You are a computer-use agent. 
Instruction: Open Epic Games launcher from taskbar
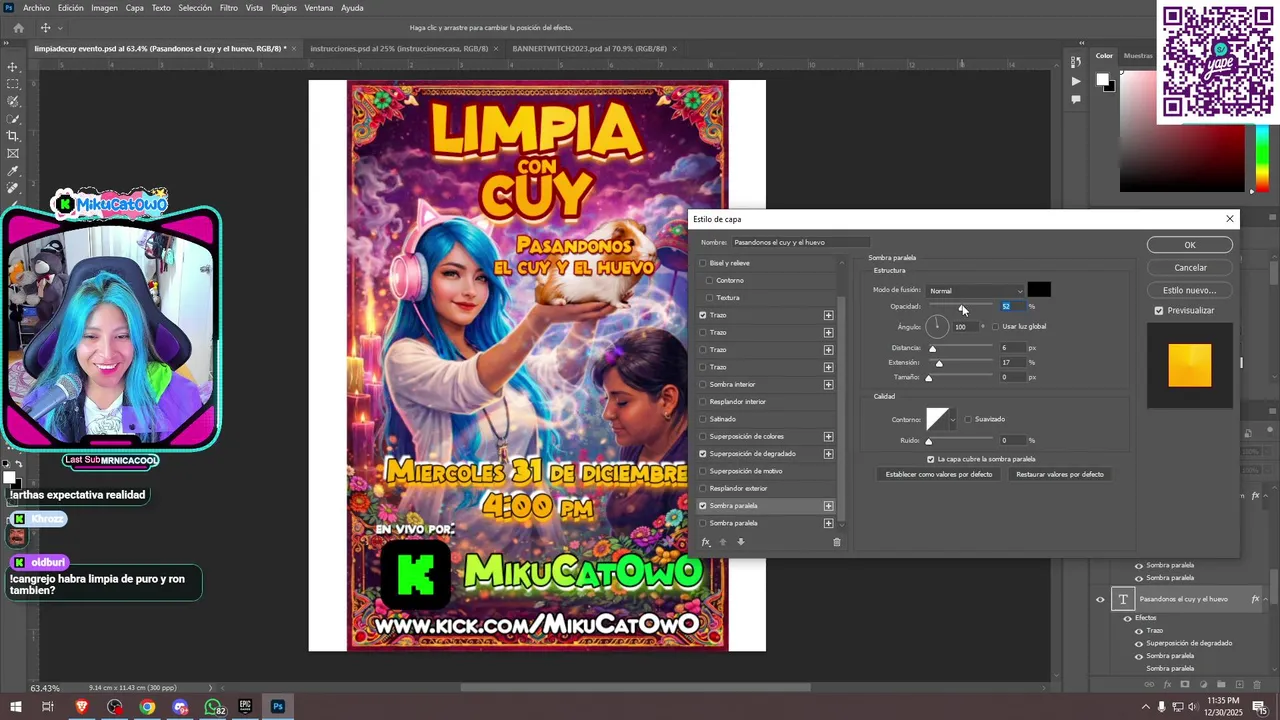pyautogui.click(x=245, y=706)
